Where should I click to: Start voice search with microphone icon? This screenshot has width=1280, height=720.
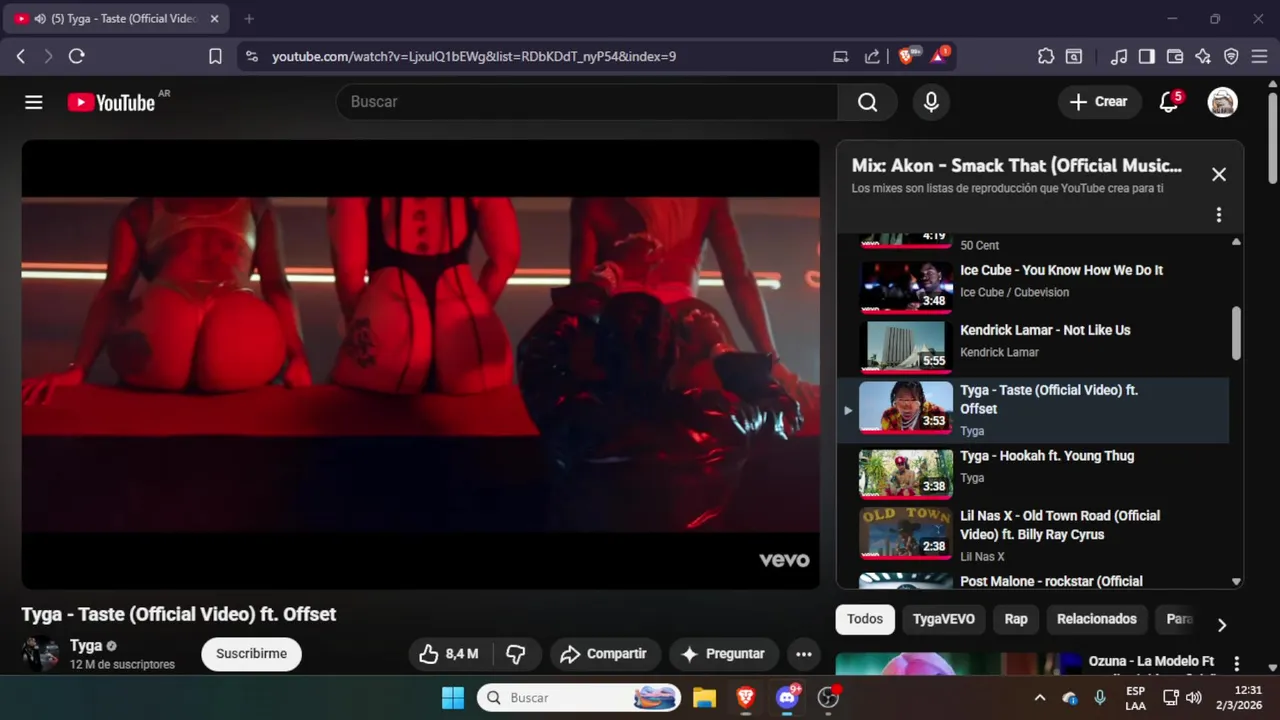tap(931, 102)
